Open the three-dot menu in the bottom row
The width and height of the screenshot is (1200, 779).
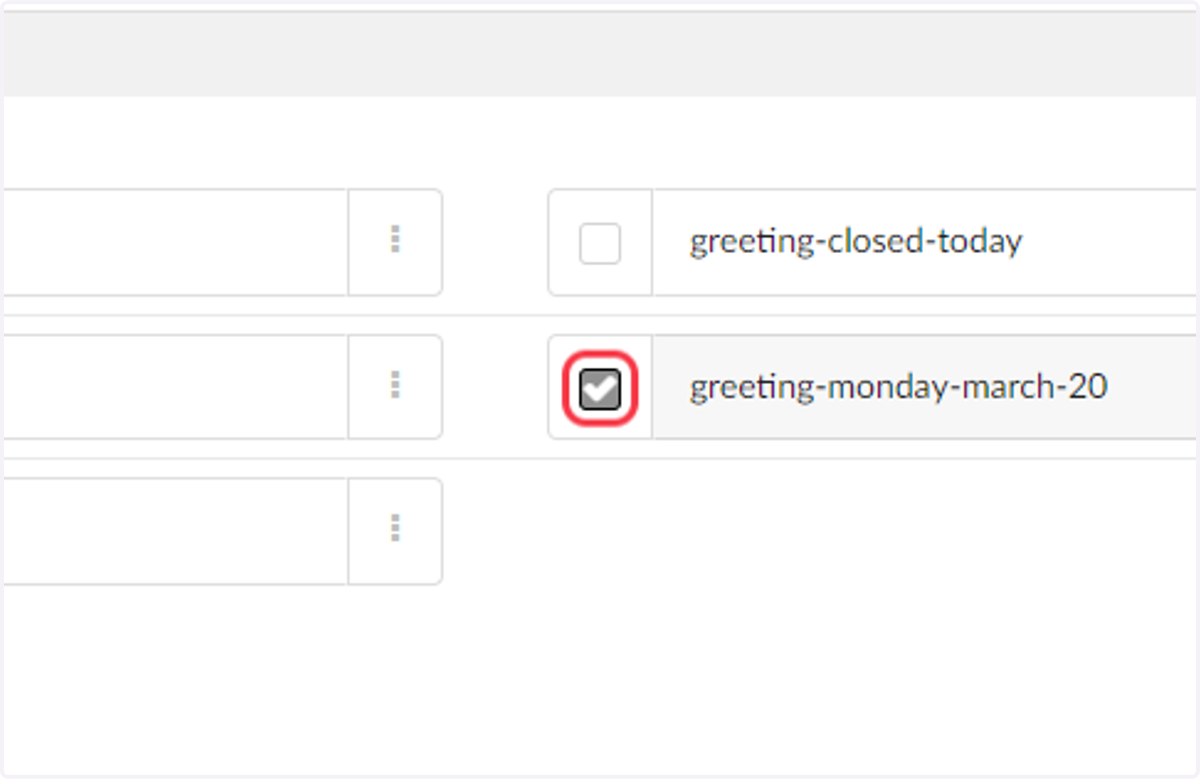[x=395, y=531]
